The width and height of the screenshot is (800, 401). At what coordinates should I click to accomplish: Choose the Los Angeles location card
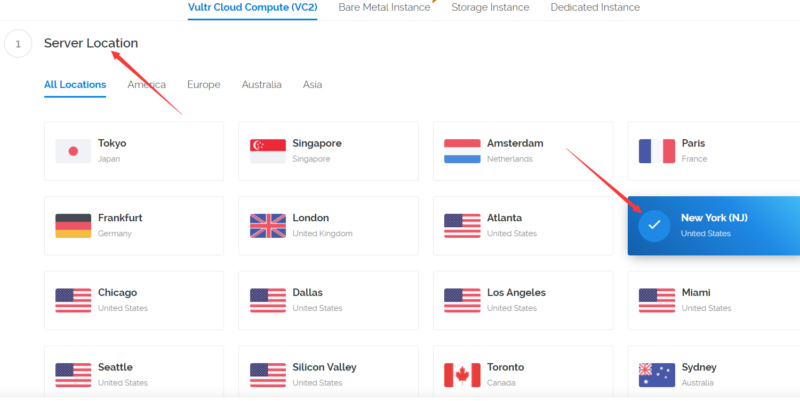[522, 300]
